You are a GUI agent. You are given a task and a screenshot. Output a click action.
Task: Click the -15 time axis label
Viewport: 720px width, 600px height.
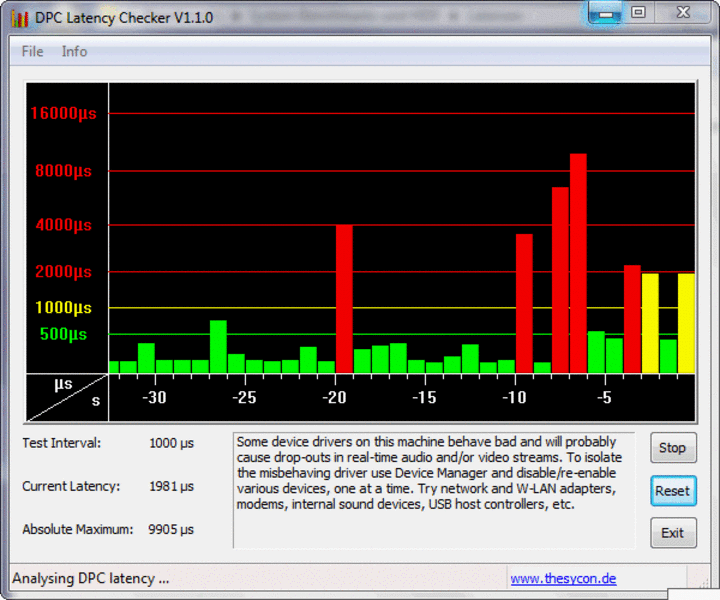point(424,397)
